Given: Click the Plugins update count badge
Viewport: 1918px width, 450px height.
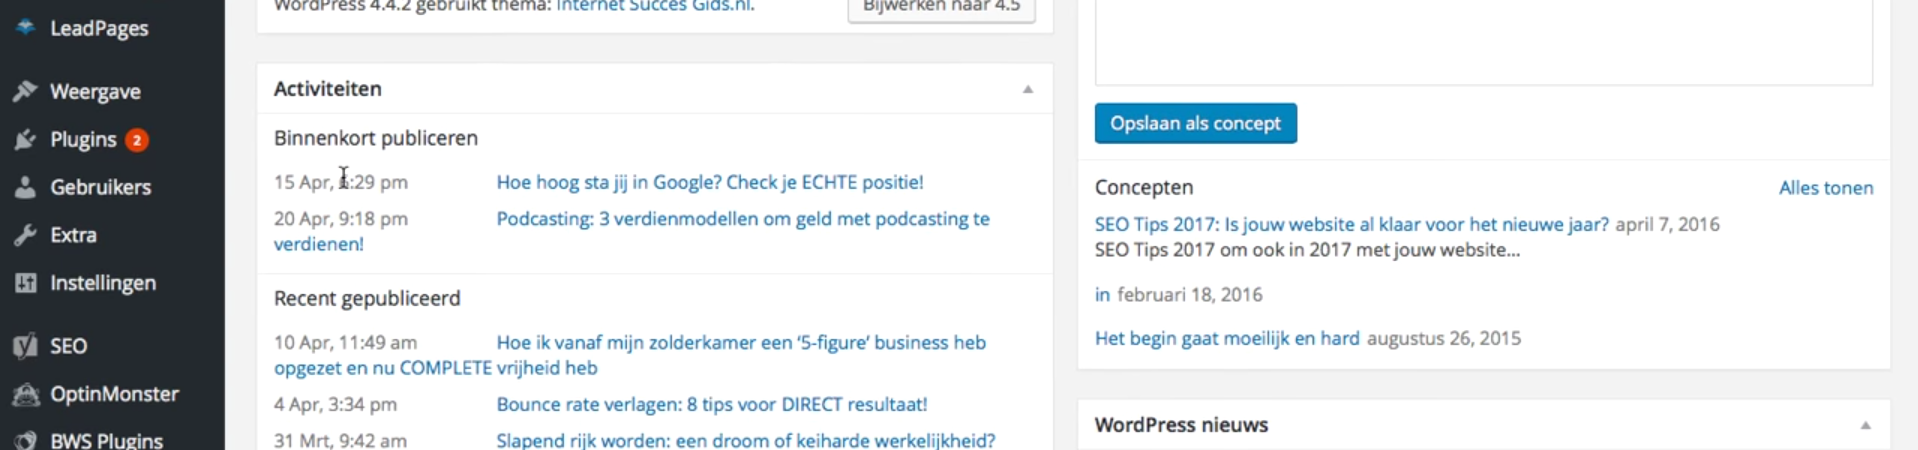Looking at the screenshot, I should pos(137,140).
